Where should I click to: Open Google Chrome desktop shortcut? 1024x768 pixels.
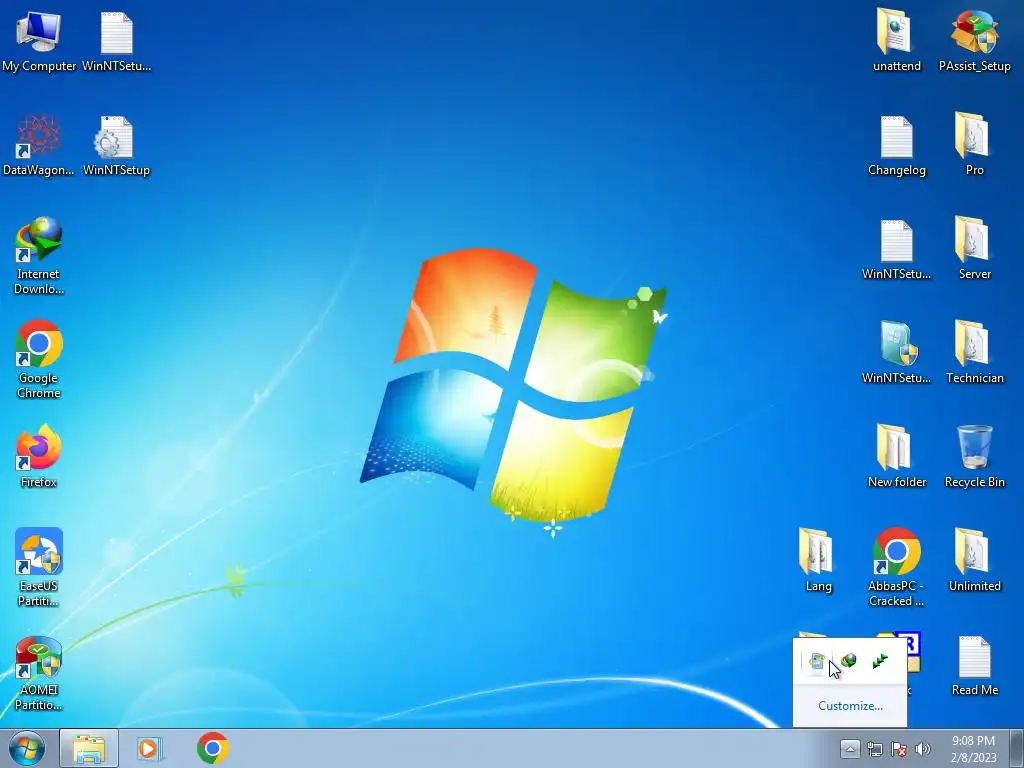[x=39, y=359]
